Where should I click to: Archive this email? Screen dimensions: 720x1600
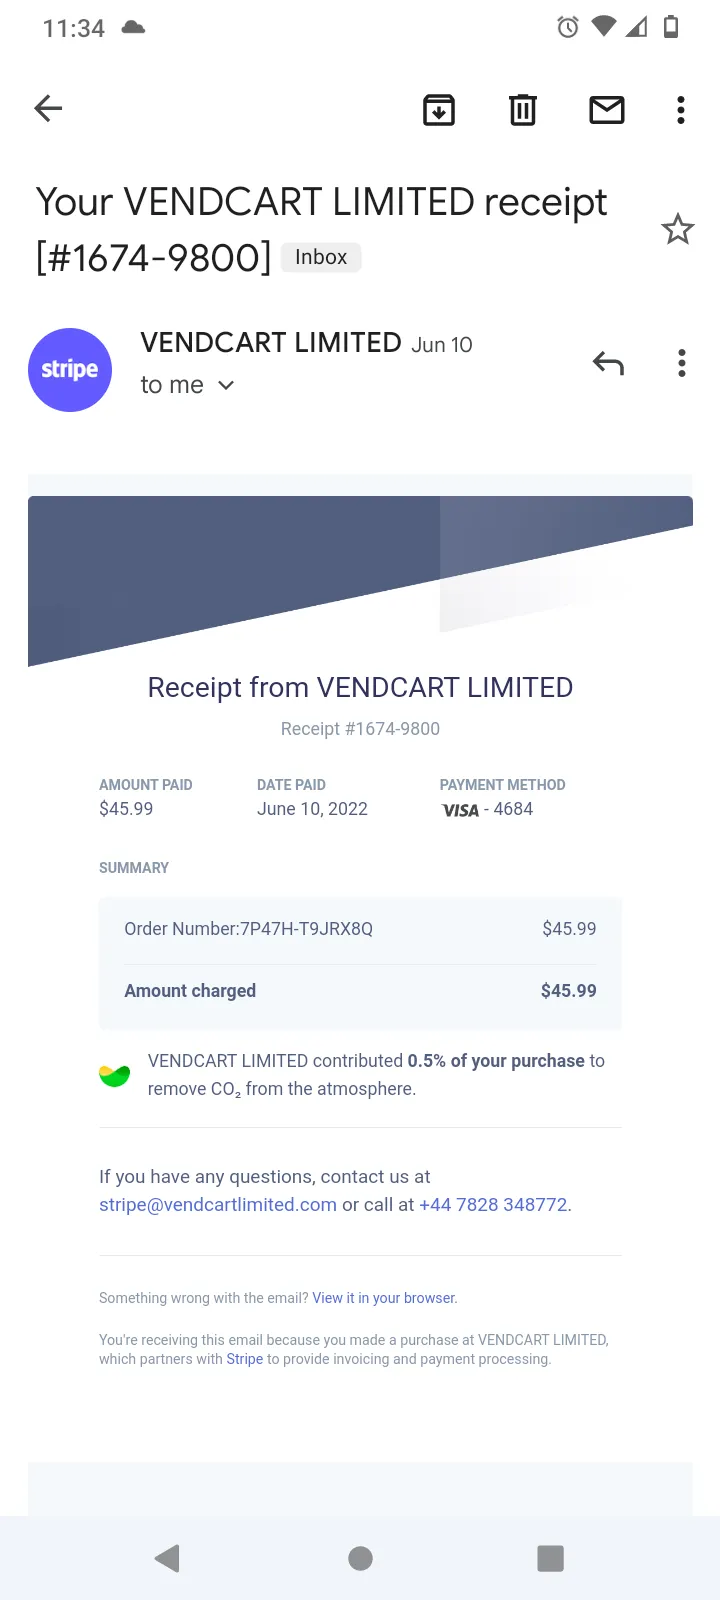click(439, 109)
